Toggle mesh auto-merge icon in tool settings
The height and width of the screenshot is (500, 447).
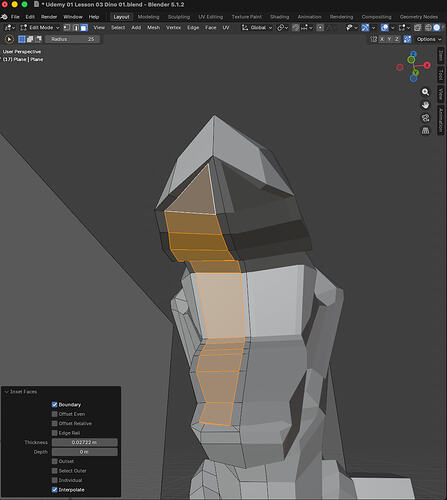pos(407,39)
